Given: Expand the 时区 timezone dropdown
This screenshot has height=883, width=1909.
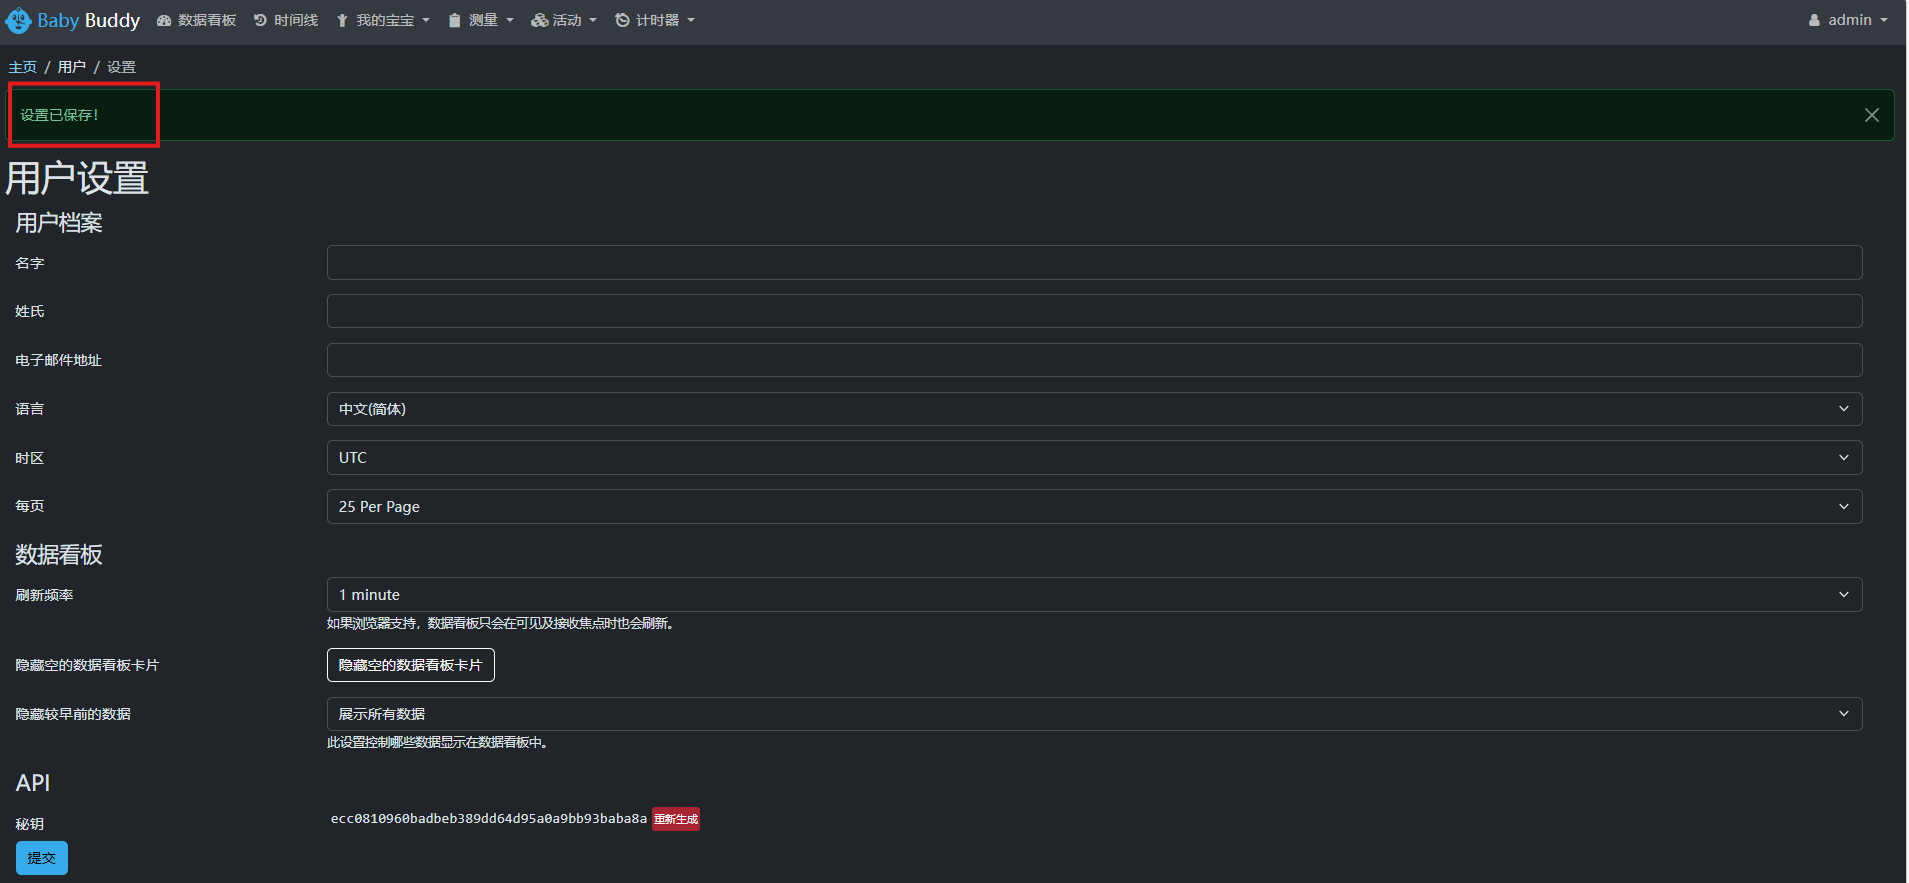Looking at the screenshot, I should [1094, 458].
